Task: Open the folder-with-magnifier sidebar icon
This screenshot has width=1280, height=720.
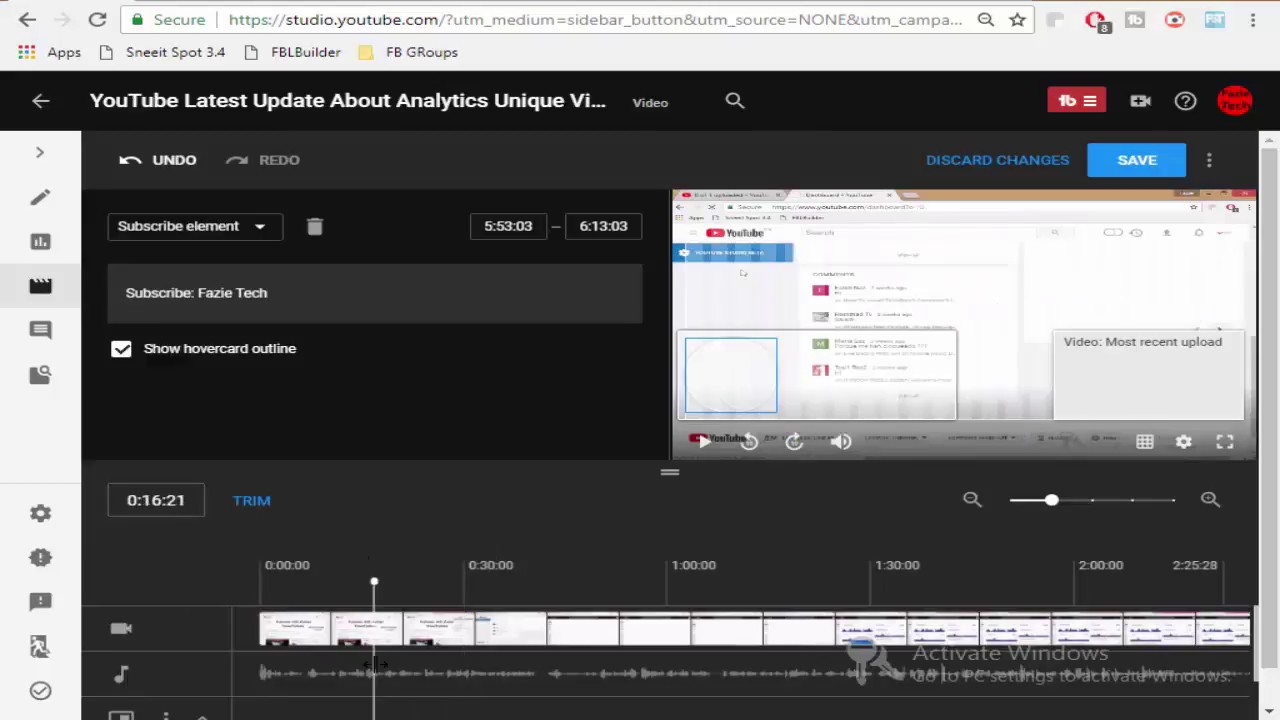Action: point(40,374)
